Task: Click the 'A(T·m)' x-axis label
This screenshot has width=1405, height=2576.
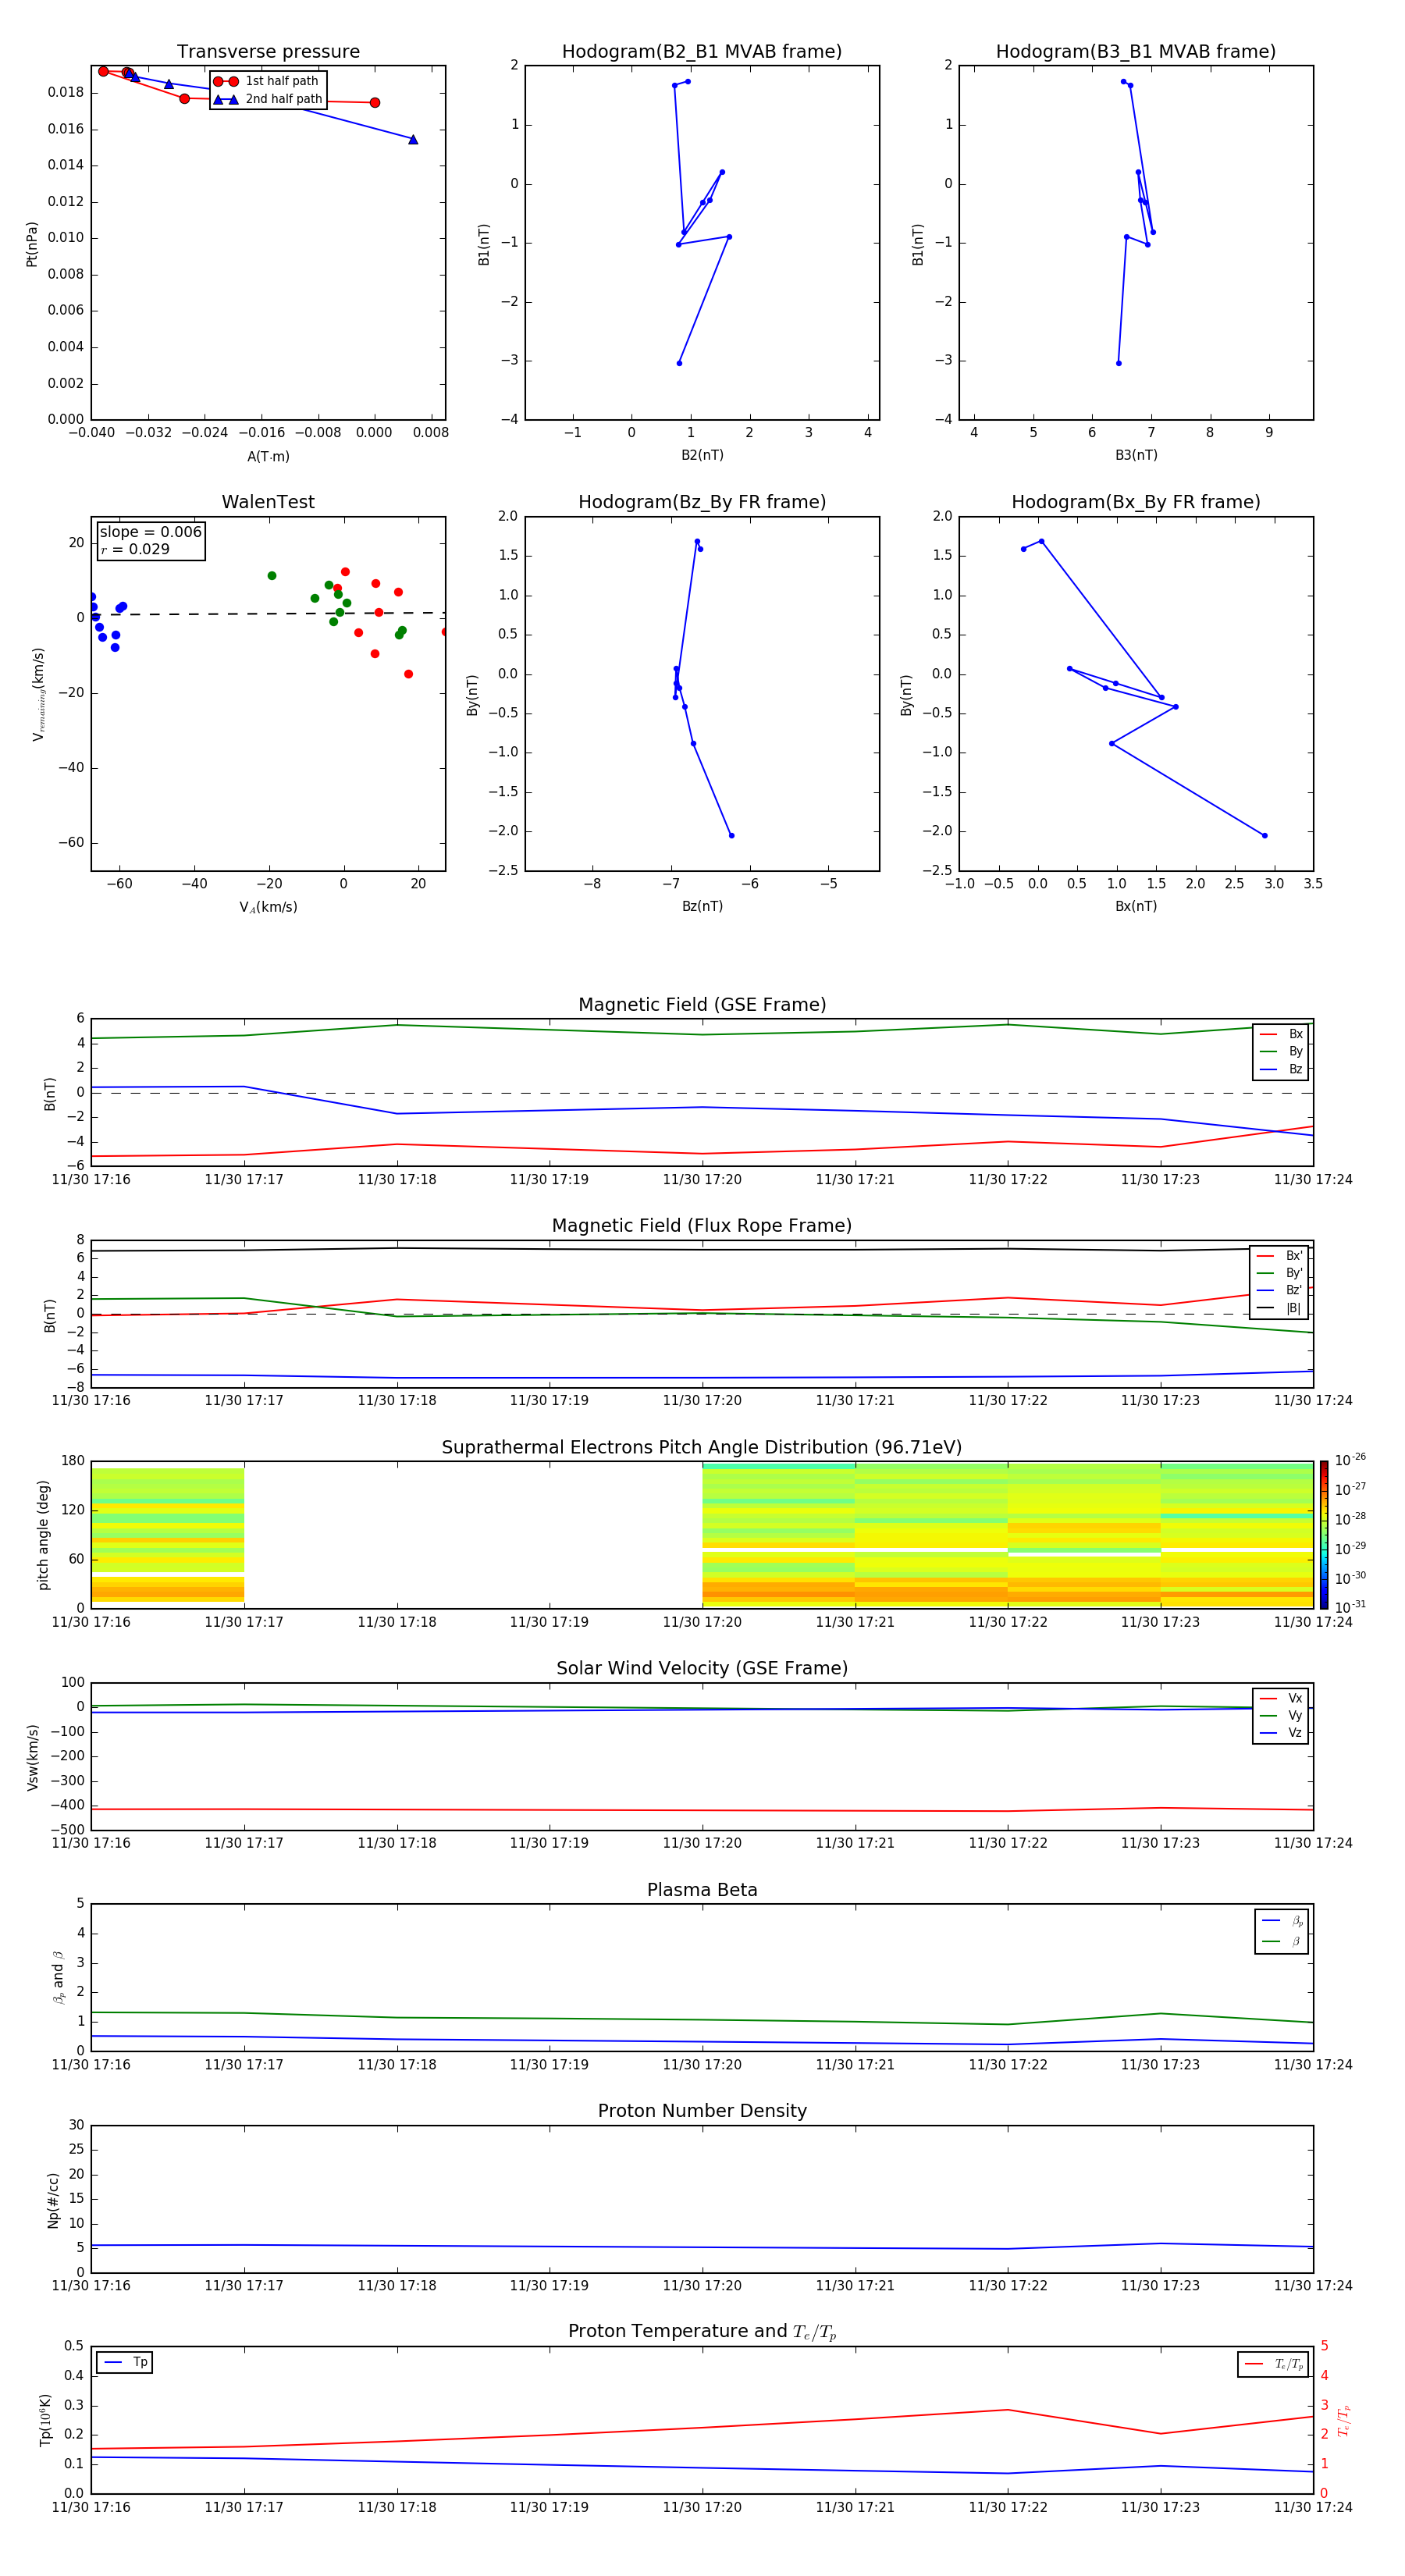Action: (268, 457)
